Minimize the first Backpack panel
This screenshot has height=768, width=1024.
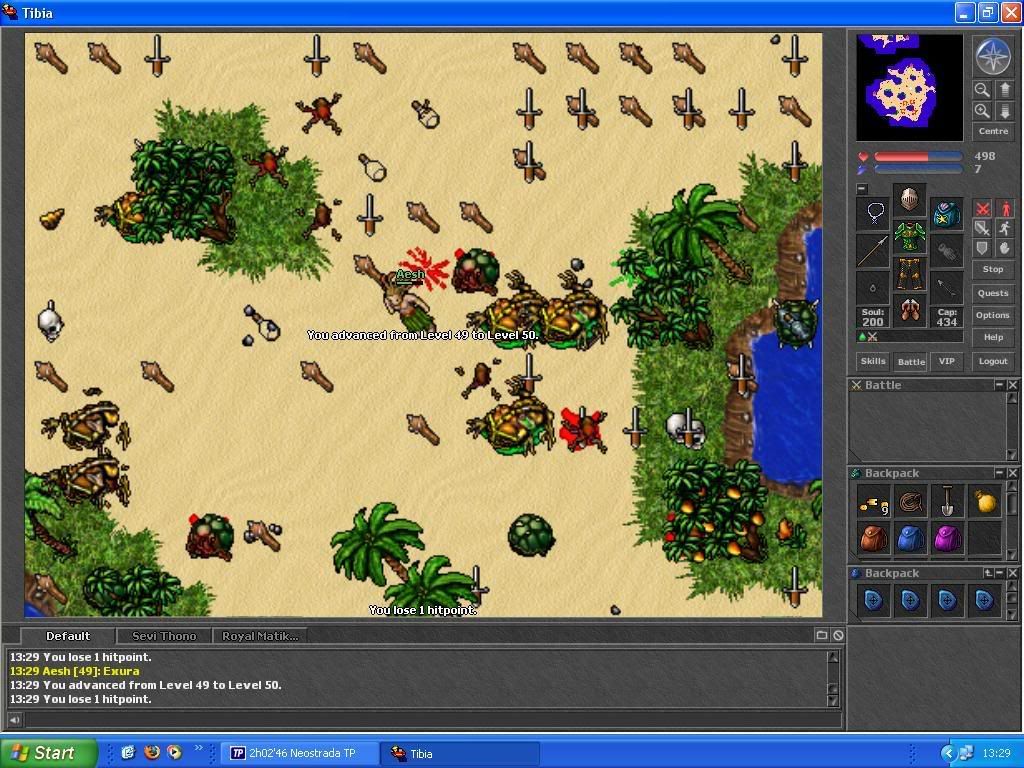[x=999, y=473]
